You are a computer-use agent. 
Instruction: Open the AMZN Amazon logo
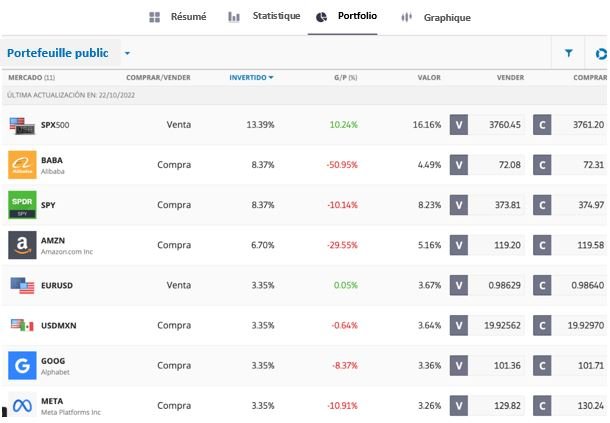[x=22, y=245]
